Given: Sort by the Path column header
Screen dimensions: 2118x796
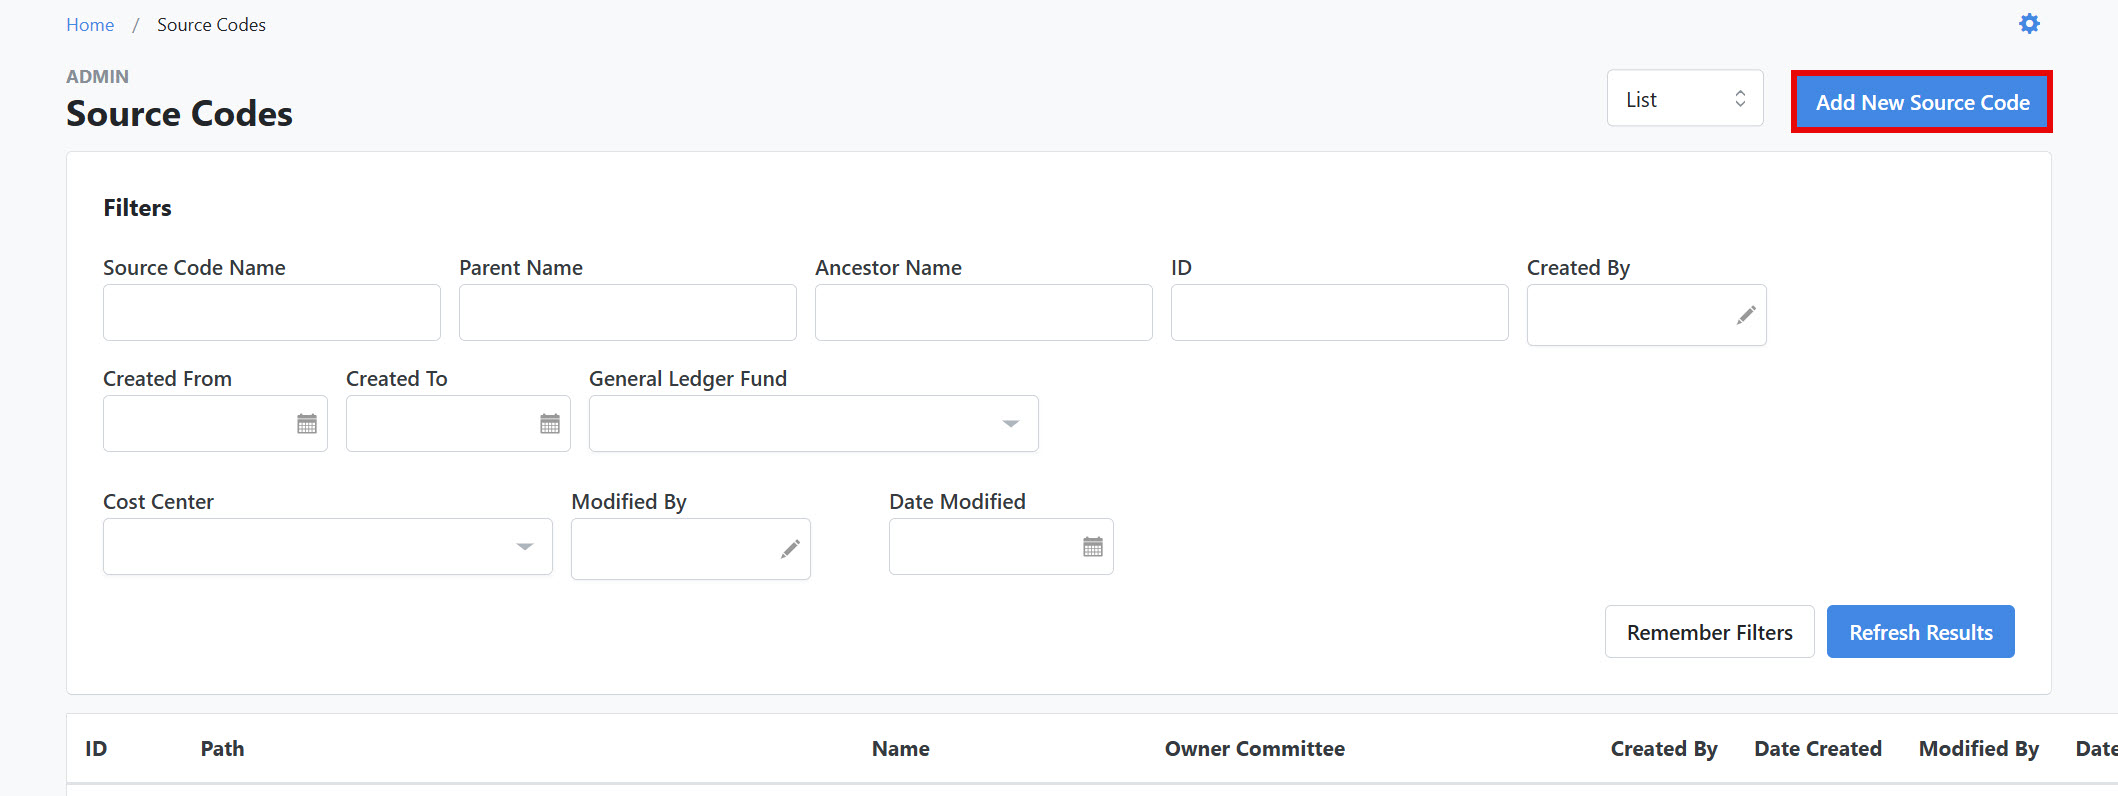Looking at the screenshot, I should (222, 749).
